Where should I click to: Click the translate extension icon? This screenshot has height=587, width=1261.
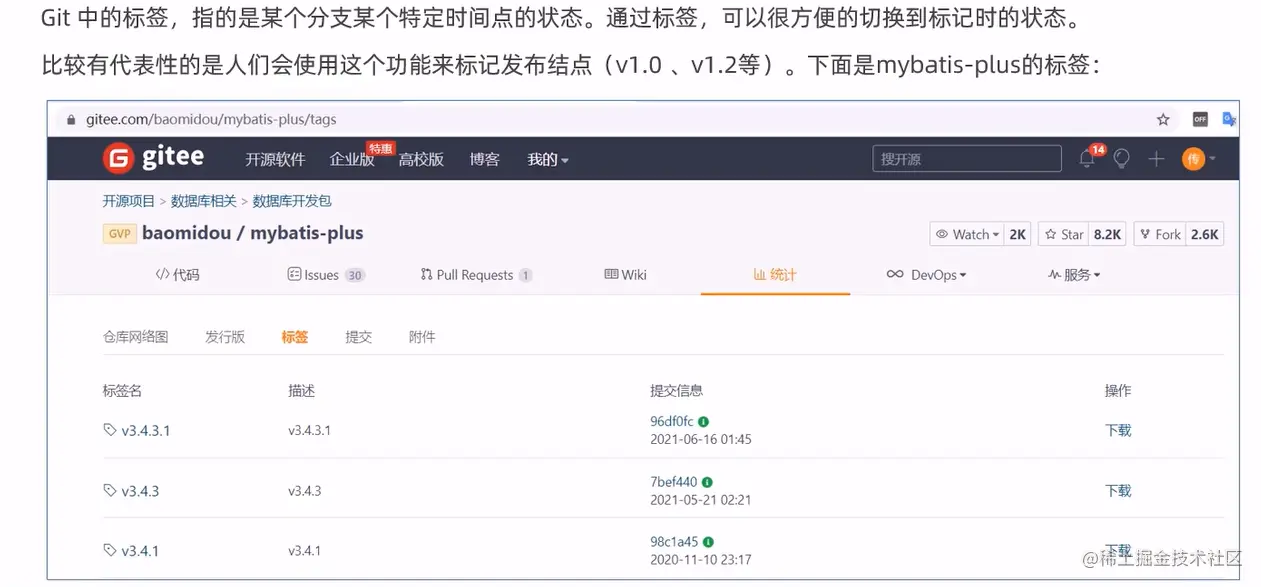coord(1229,119)
